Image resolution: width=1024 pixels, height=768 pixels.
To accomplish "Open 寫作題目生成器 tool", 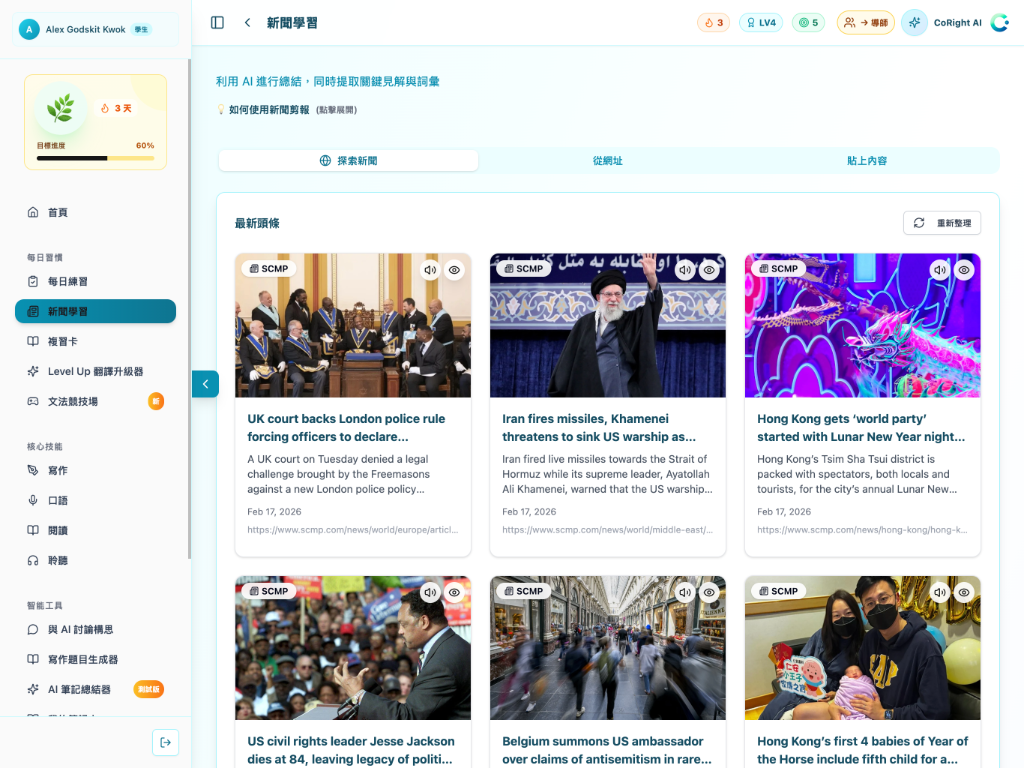I will [95, 660].
